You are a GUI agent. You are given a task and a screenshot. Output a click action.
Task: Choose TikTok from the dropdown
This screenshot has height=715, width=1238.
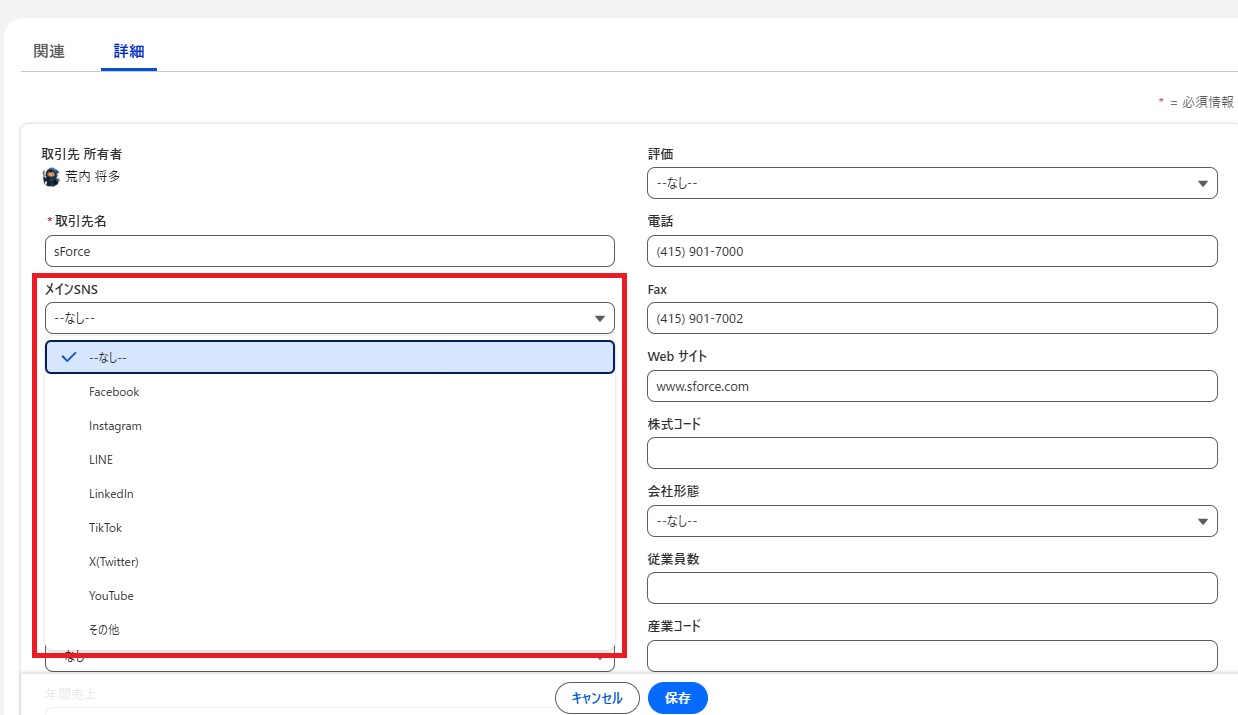105,528
